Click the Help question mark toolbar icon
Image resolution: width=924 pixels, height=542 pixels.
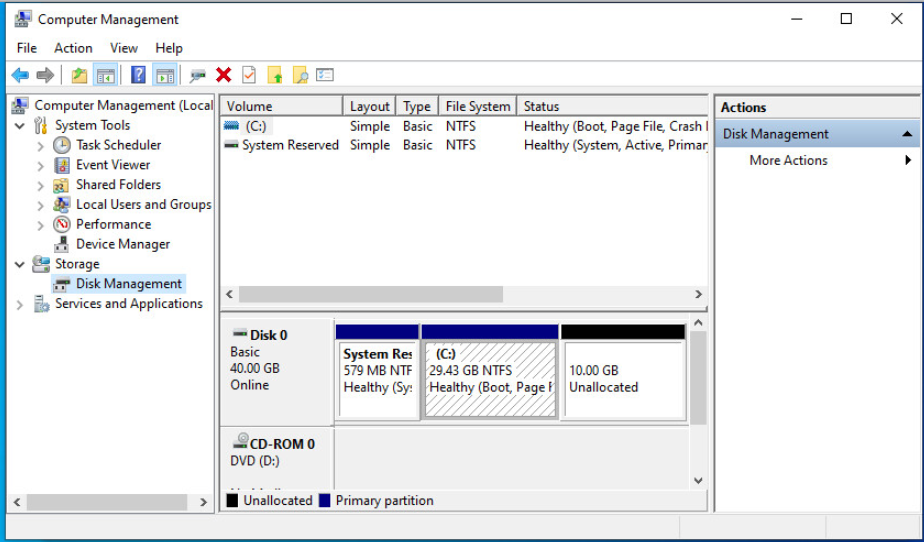138,75
